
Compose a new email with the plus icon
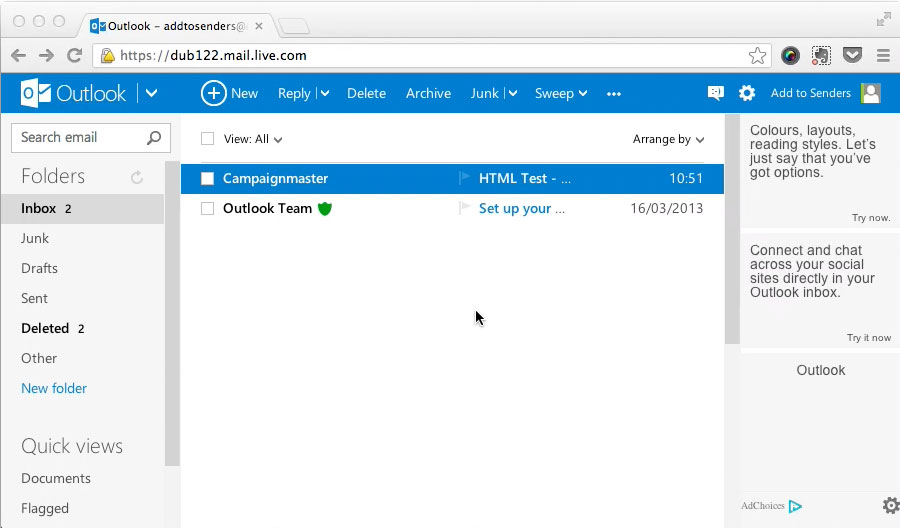tap(214, 93)
